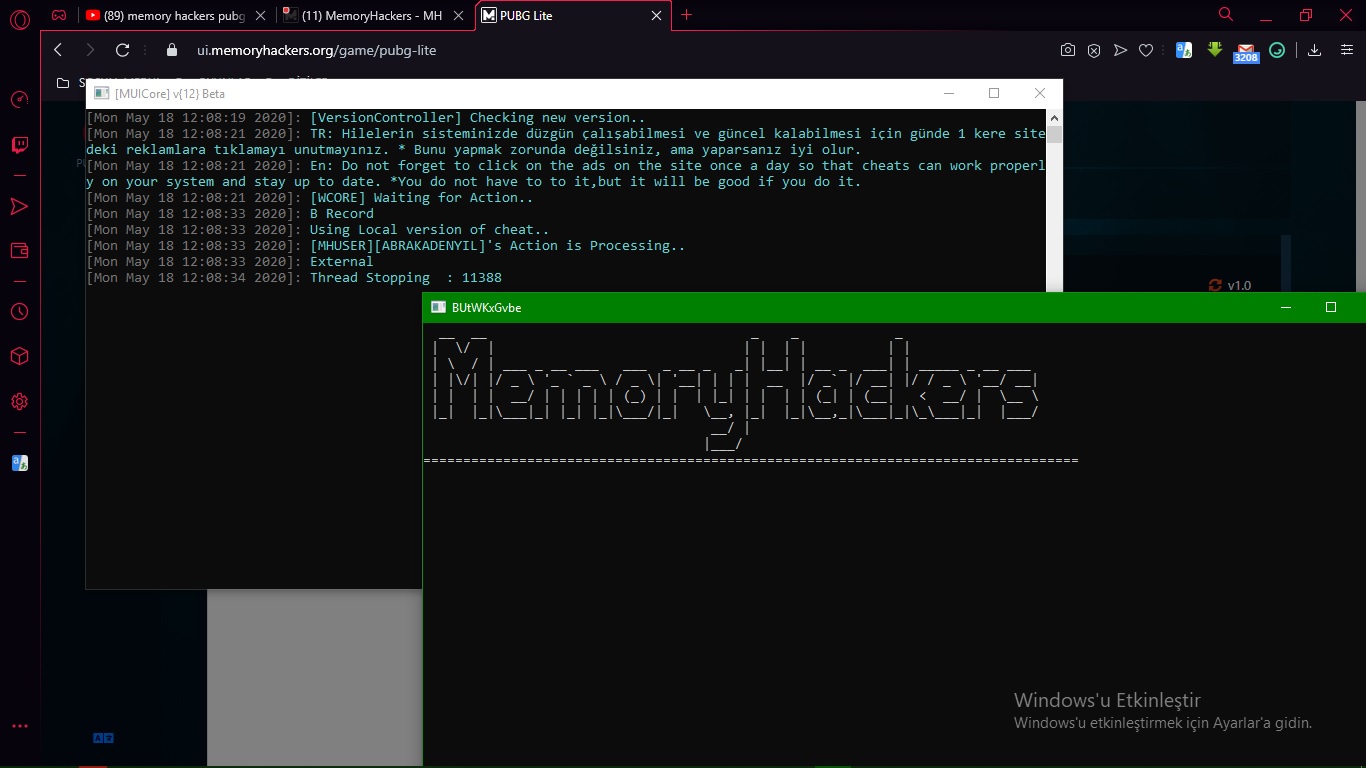Image resolution: width=1366 pixels, height=768 pixels.
Task: Click the "v1.0" version label
Action: (1240, 285)
